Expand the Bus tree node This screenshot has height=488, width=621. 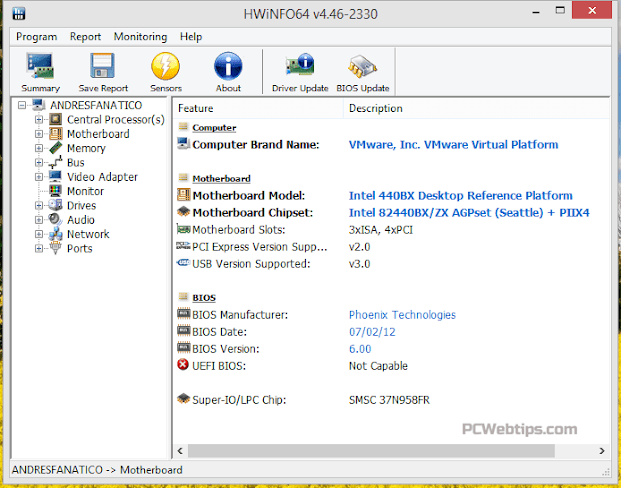(x=39, y=162)
